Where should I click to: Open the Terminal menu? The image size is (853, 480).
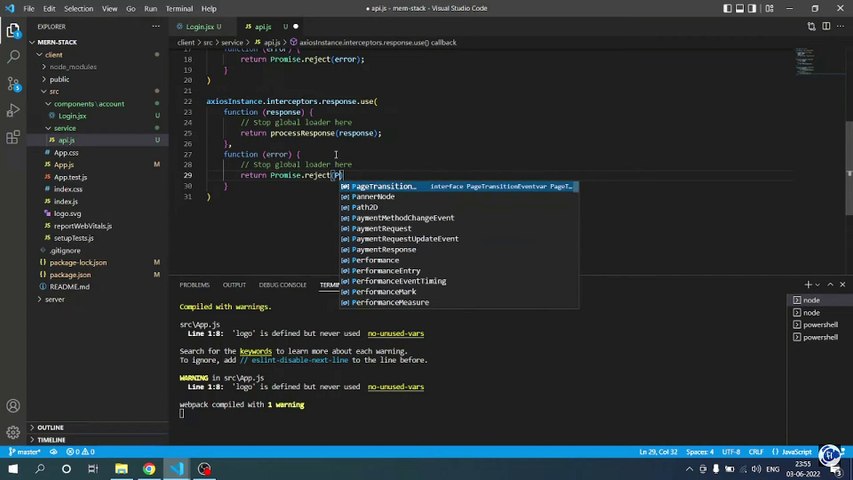[179, 9]
